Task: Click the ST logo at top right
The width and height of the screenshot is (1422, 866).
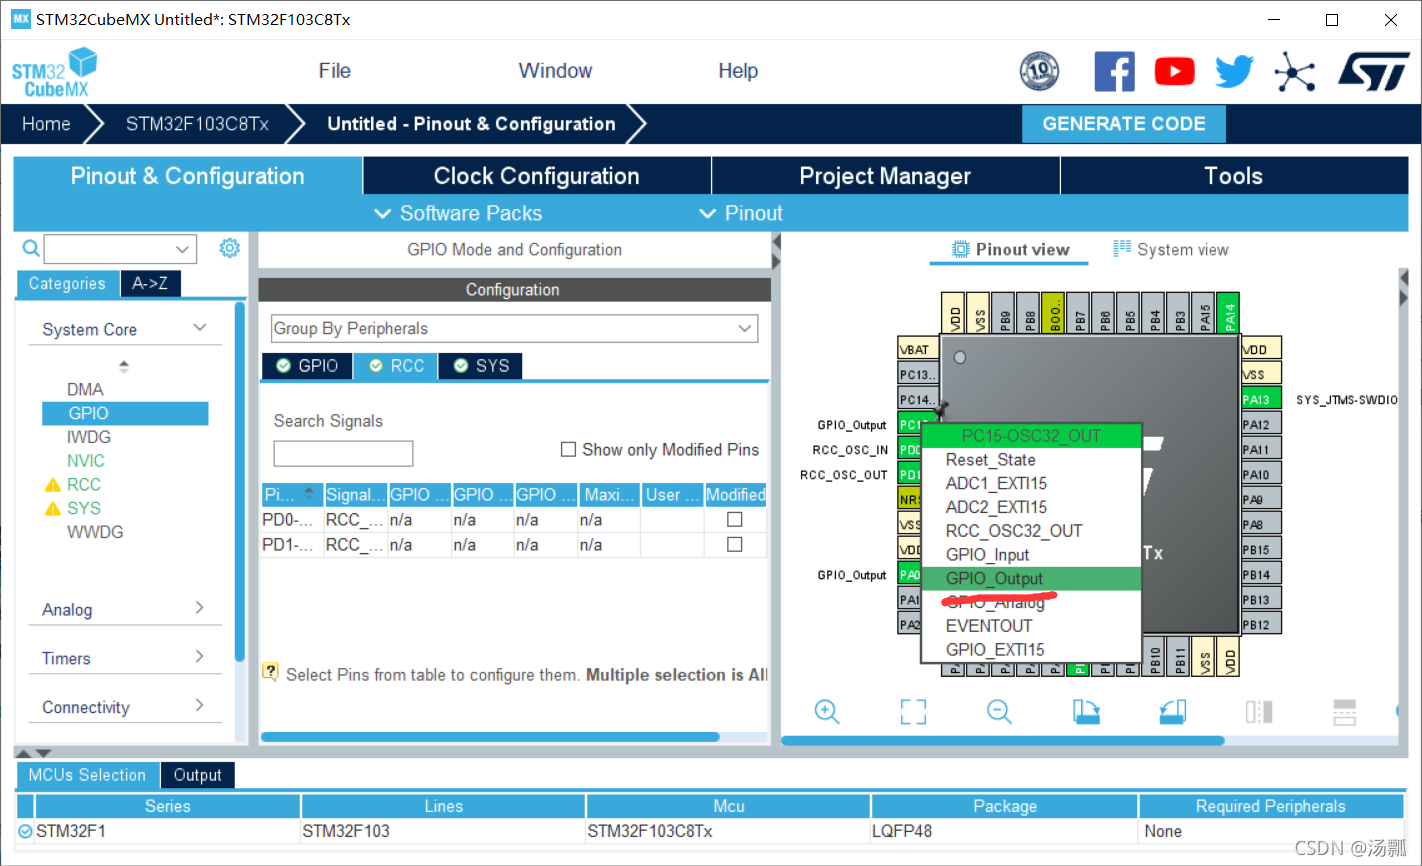Action: 1374,72
